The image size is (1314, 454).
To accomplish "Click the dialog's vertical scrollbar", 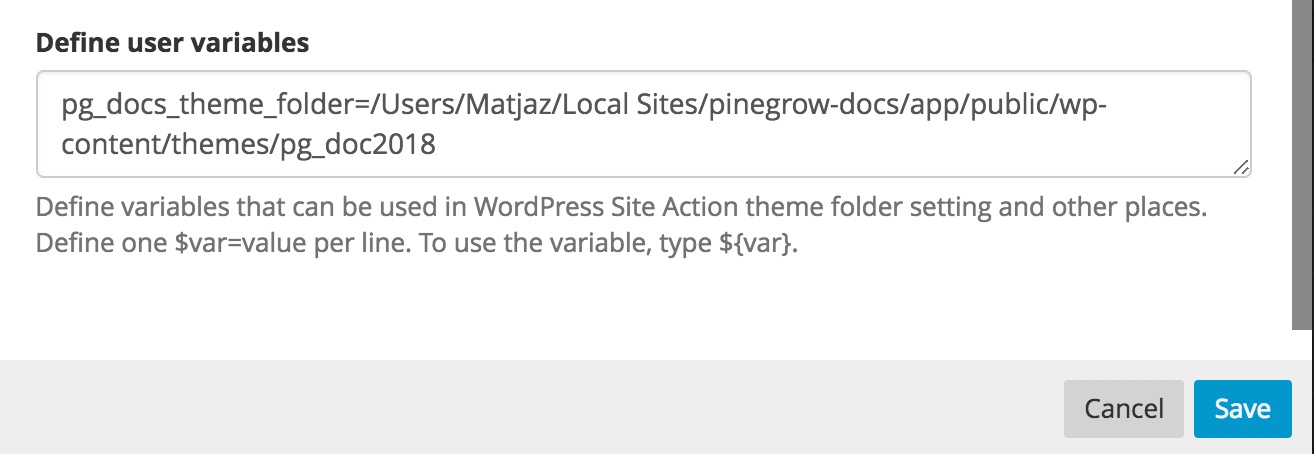I will (1303, 165).
